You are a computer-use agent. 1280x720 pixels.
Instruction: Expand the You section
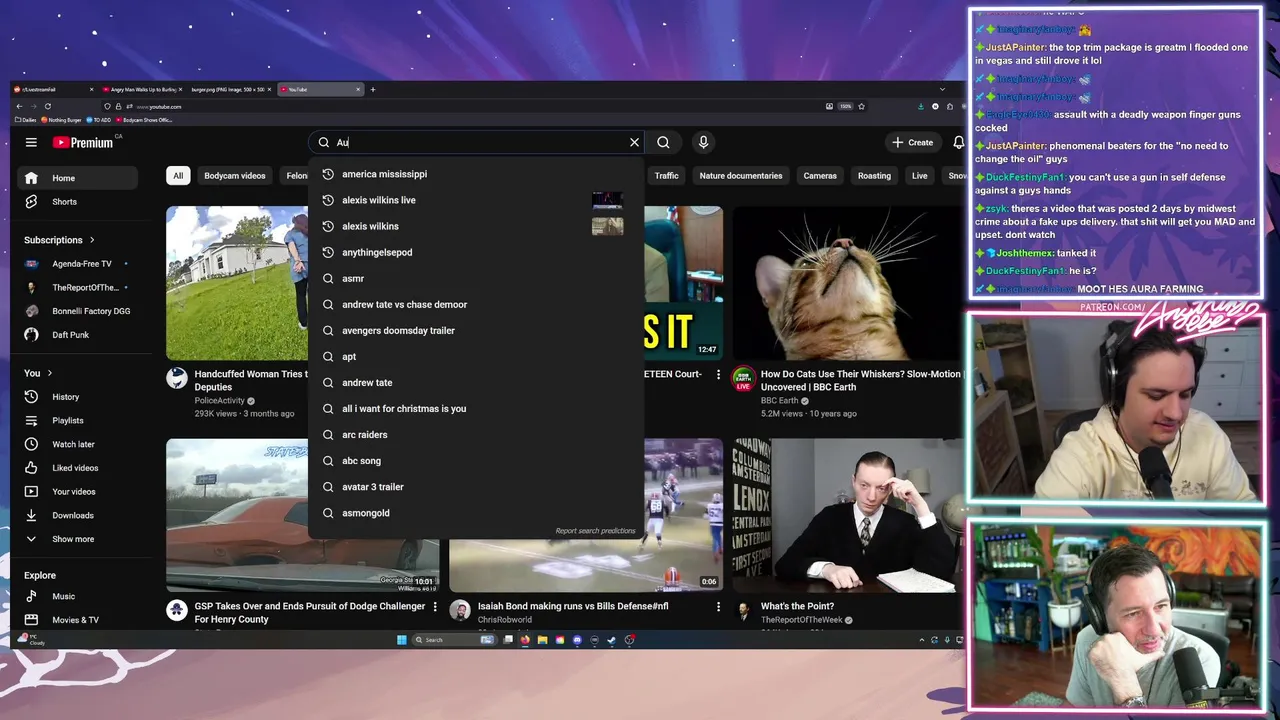pos(38,373)
